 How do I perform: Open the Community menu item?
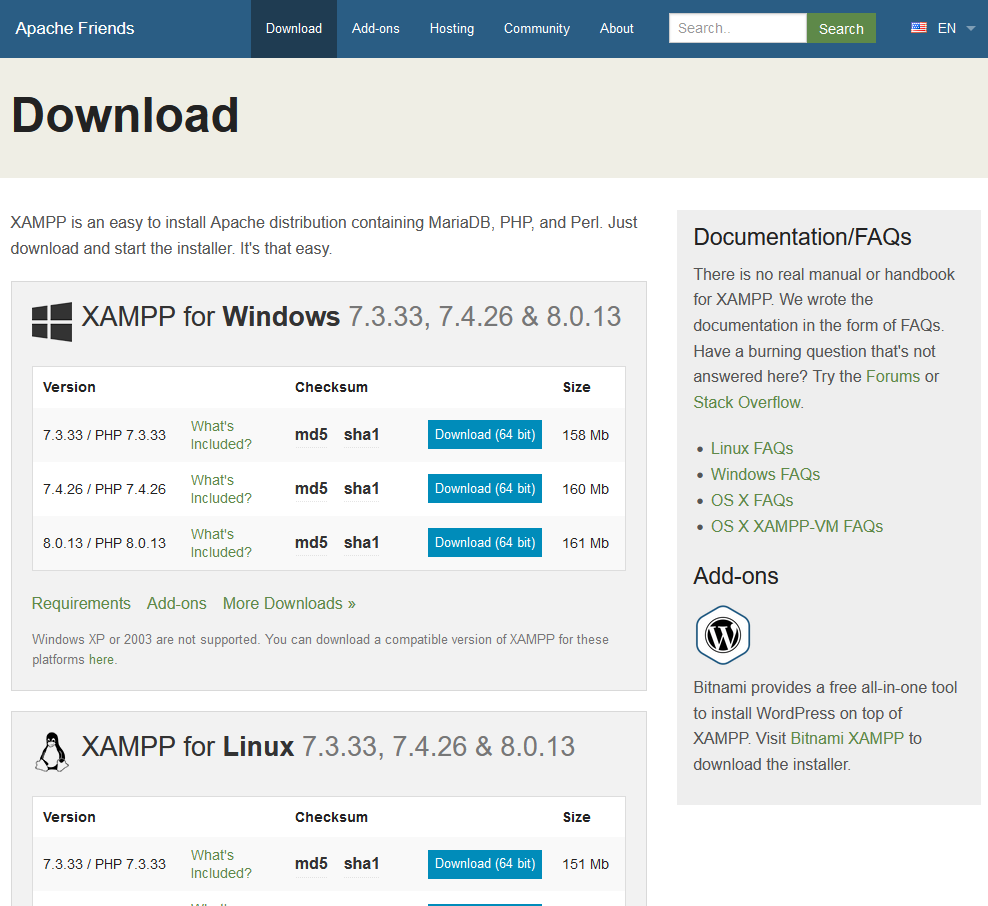537,28
